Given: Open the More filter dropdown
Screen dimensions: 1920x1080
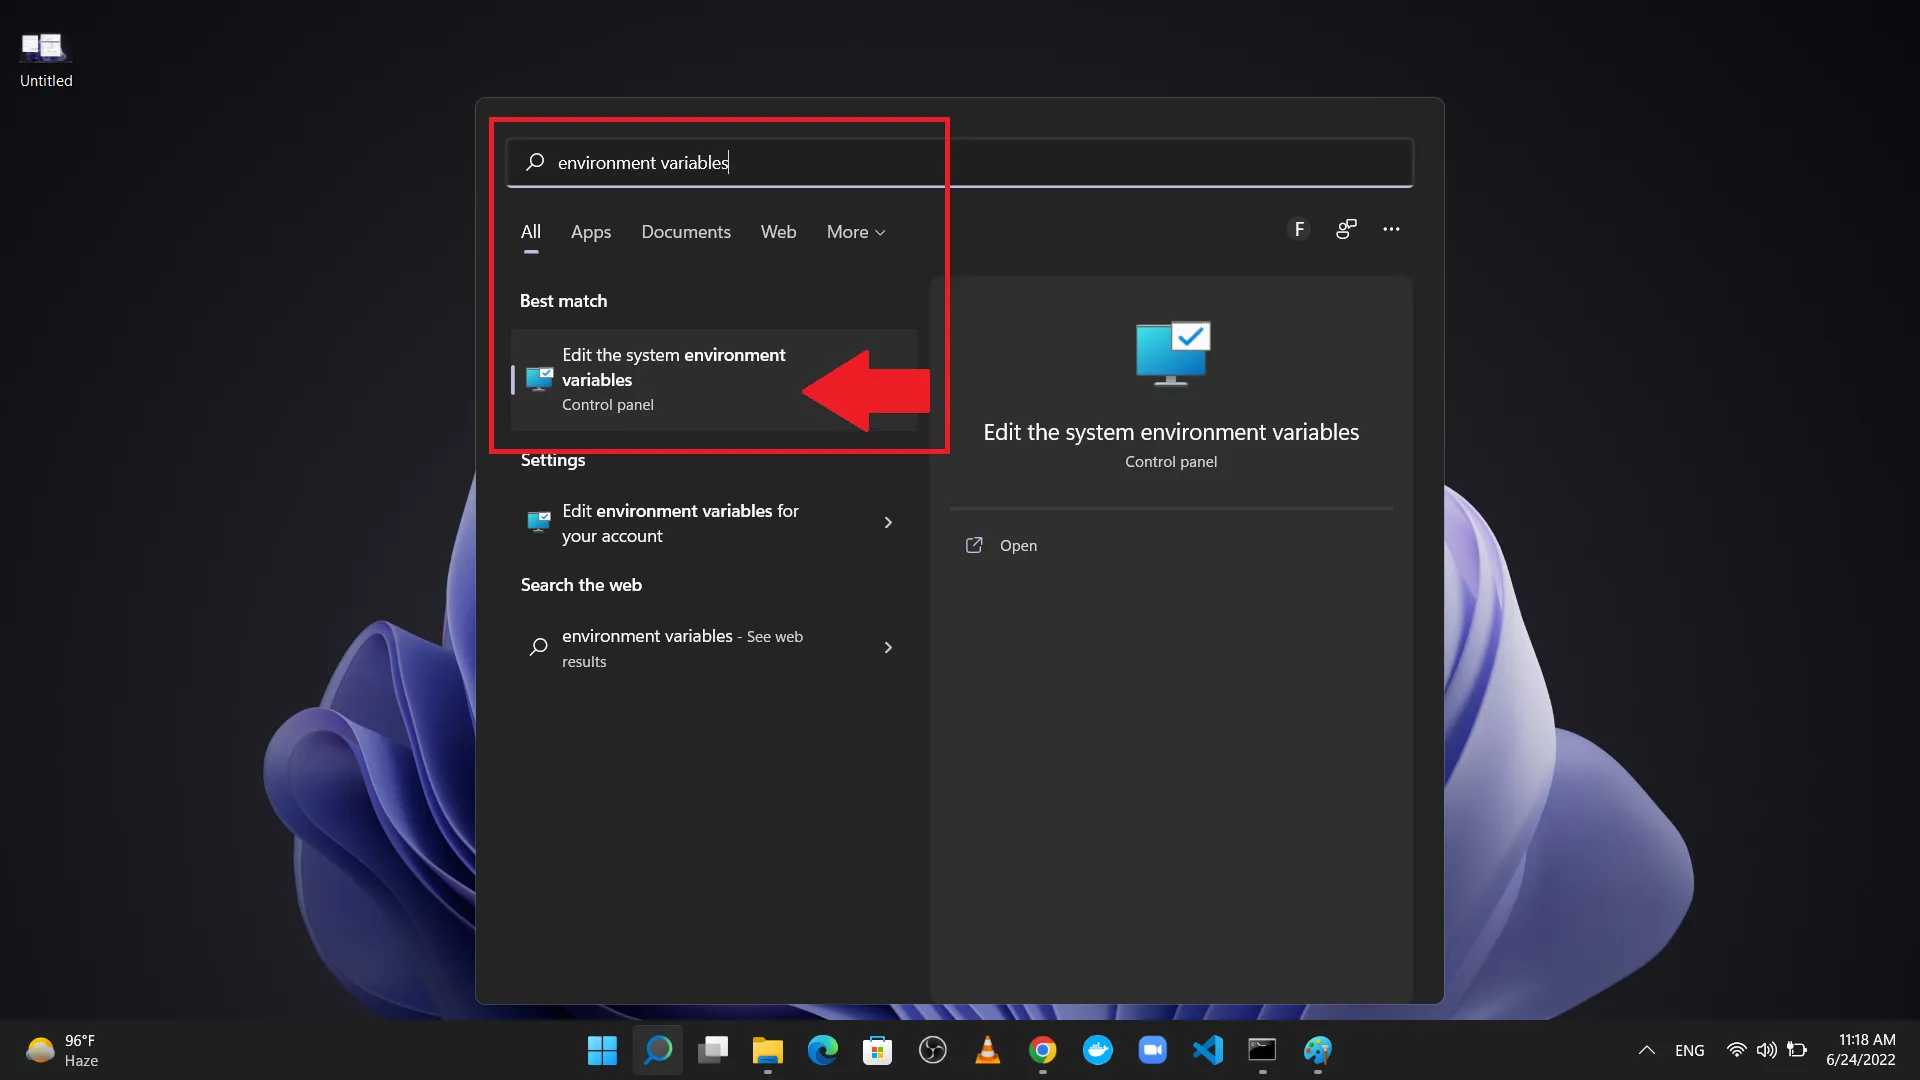Looking at the screenshot, I should (856, 232).
